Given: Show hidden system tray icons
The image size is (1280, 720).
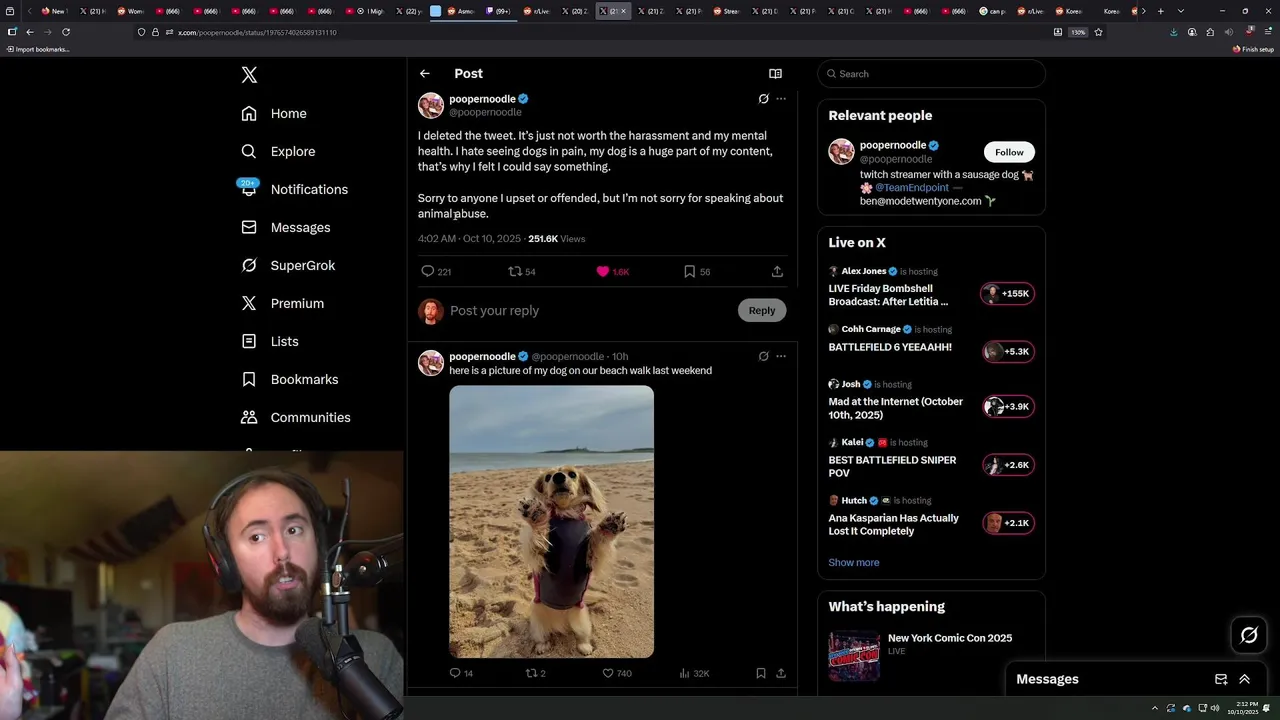Looking at the screenshot, I should [x=1154, y=708].
